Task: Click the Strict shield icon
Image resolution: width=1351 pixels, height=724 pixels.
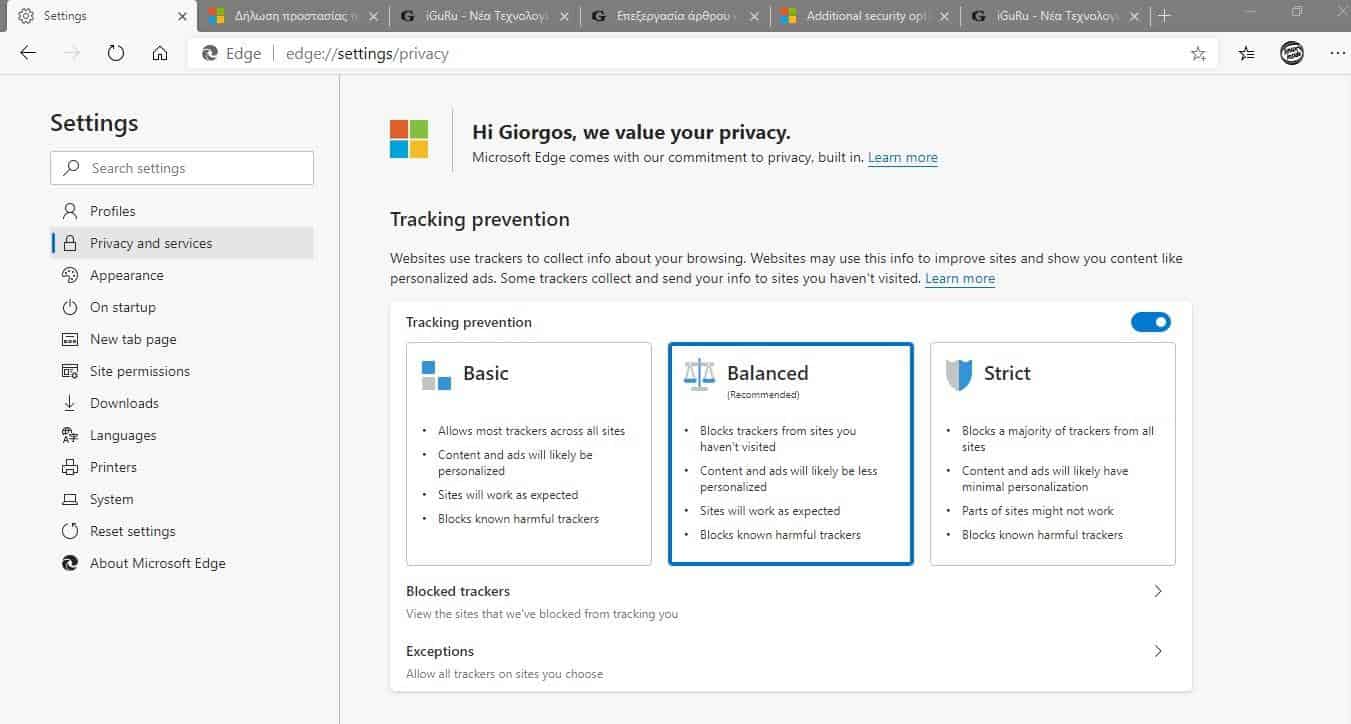Action: 959,375
